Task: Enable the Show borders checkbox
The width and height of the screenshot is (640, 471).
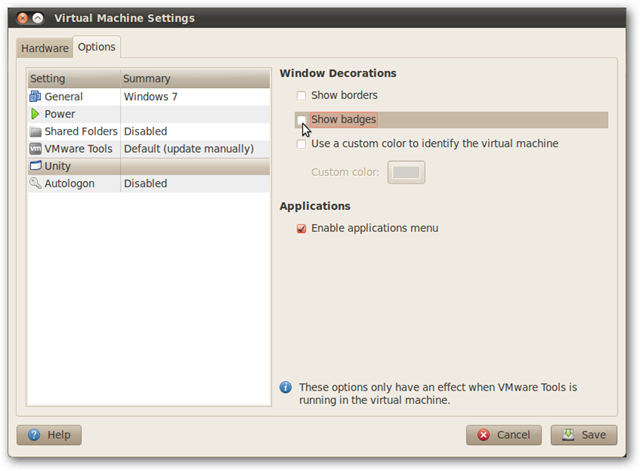Action: pos(301,96)
